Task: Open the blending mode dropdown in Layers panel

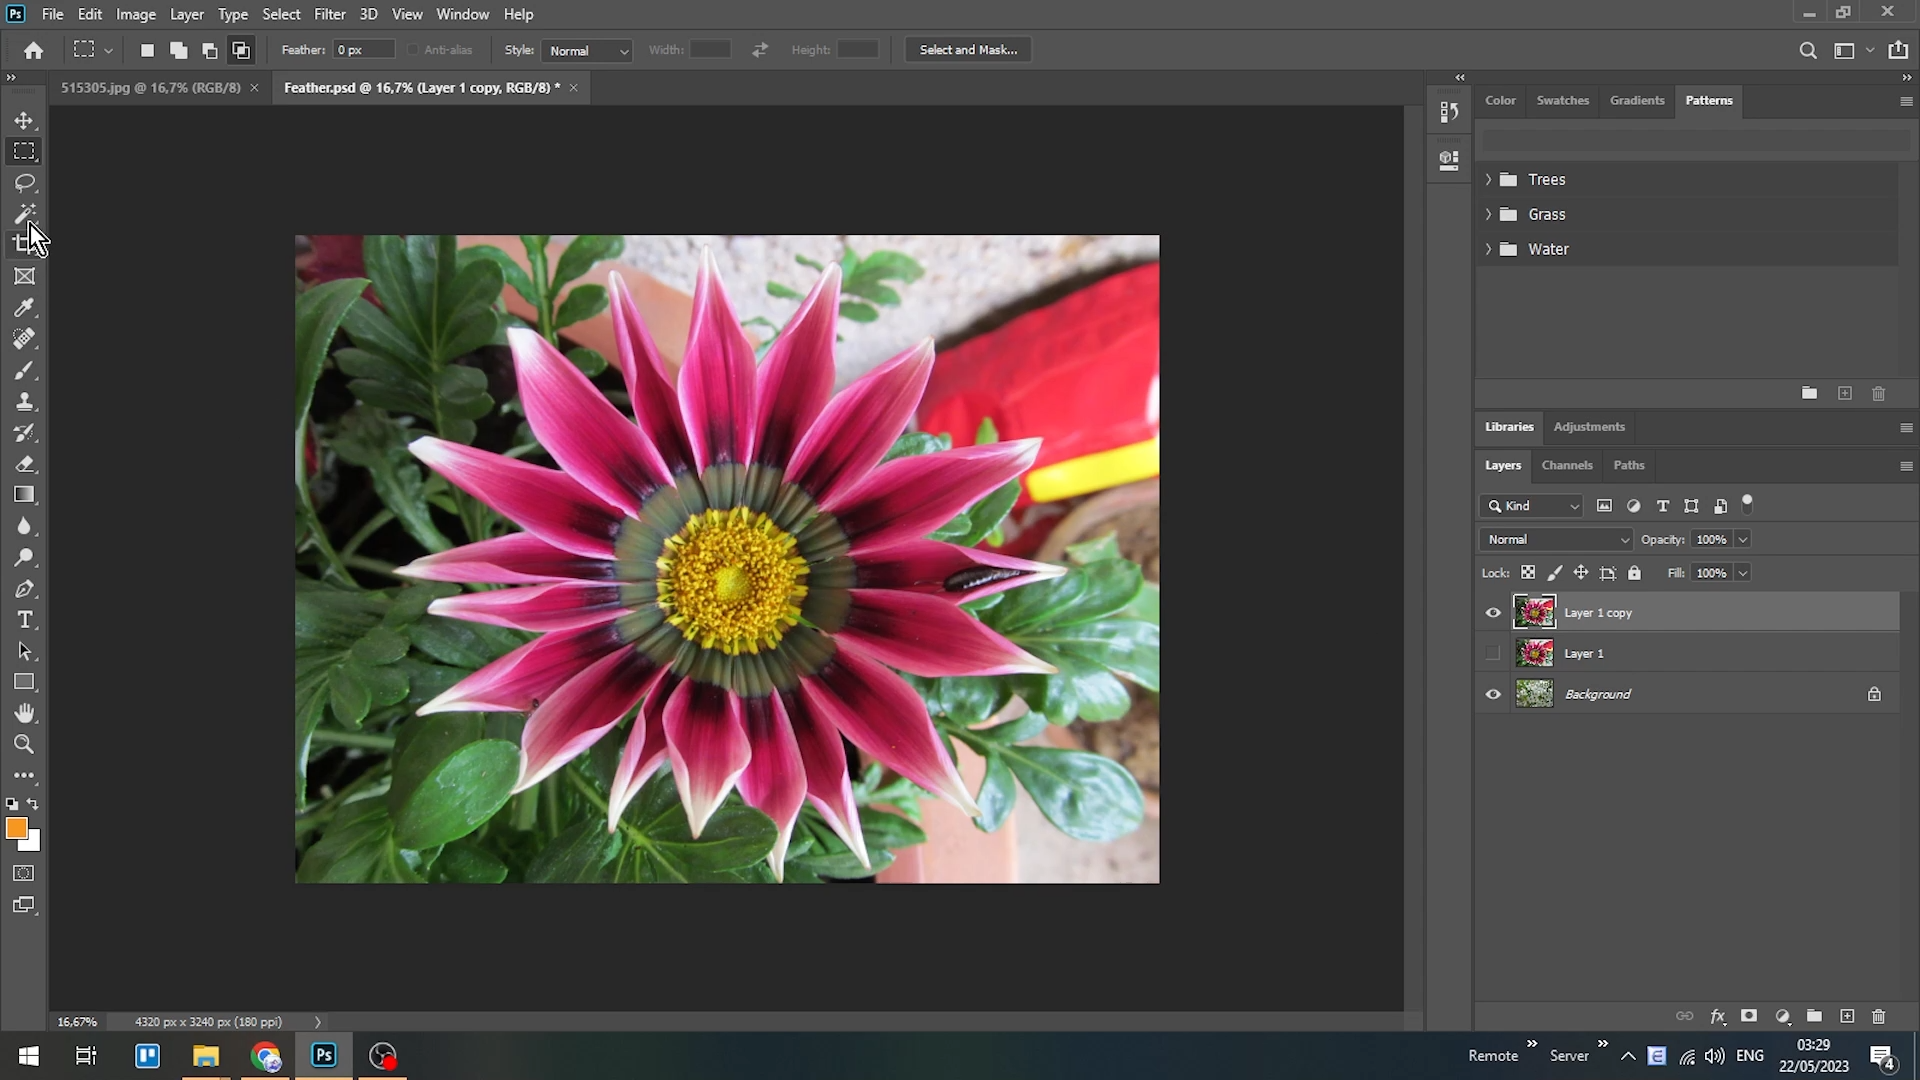Action: pos(1554,539)
